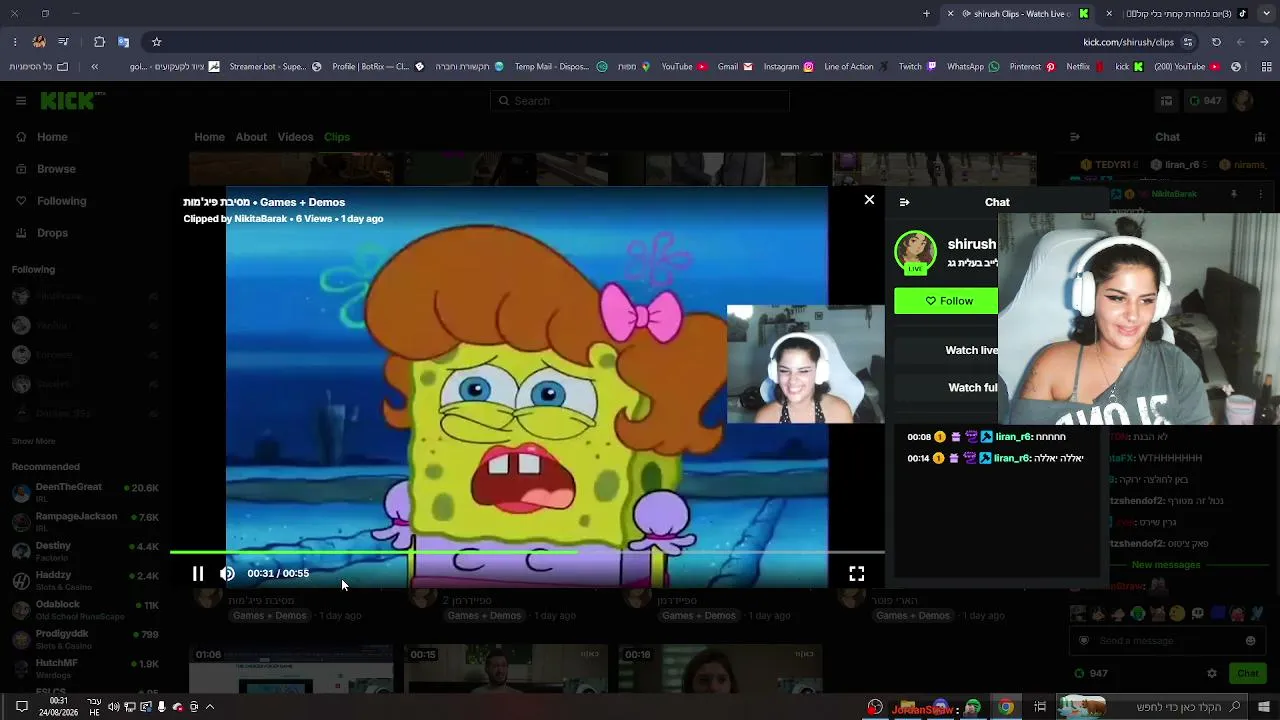
Task: Collapse the live stream Chat sidebar
Action: (1075, 137)
